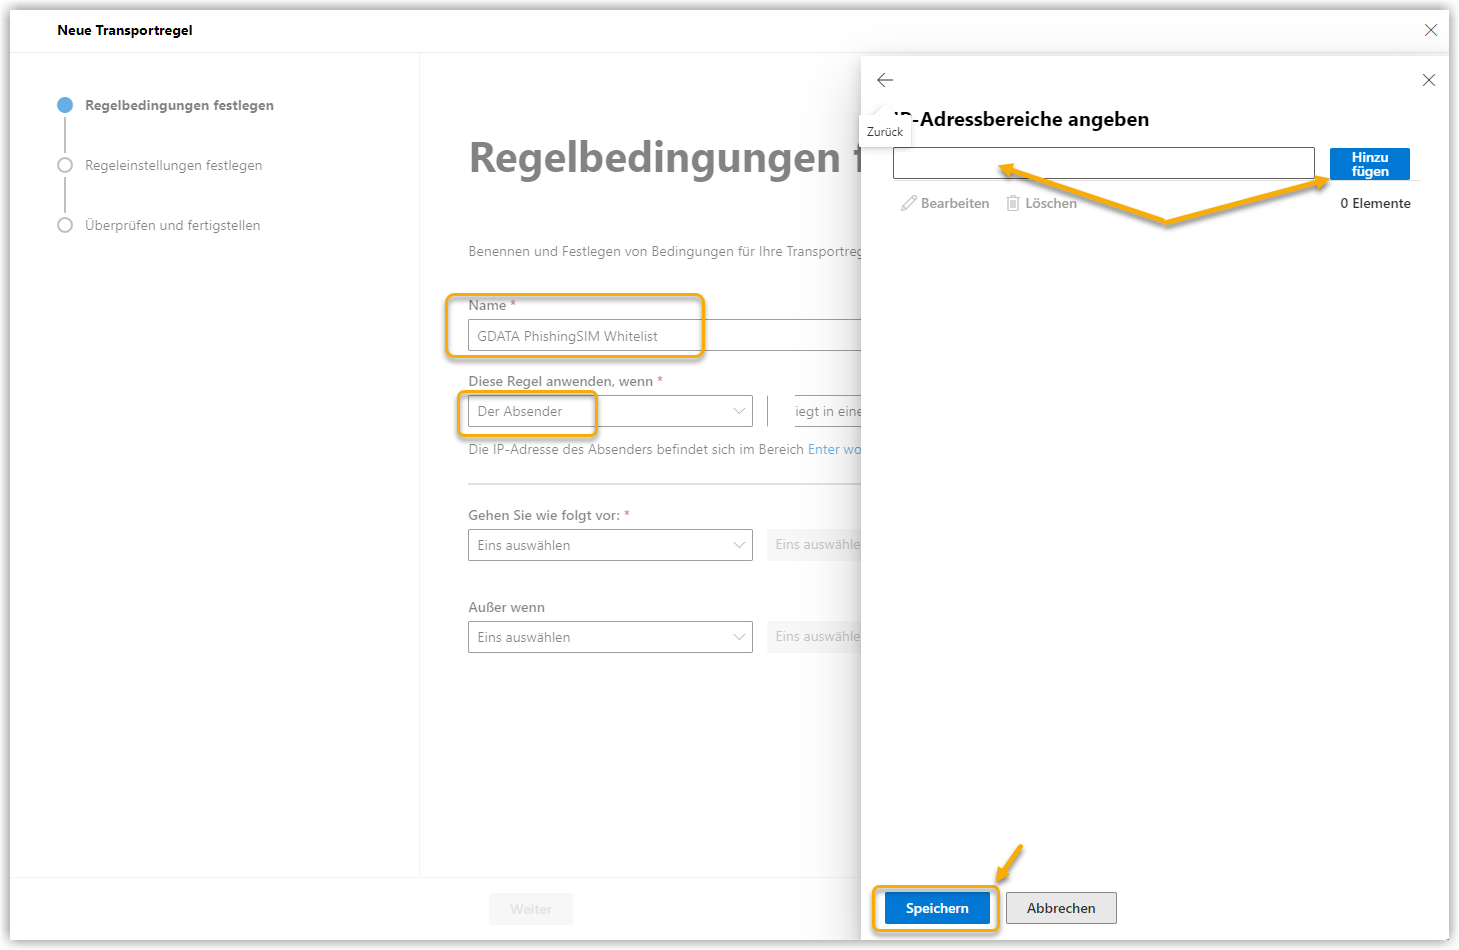This screenshot has height=950, width=1459.
Task: Open the dropdown under Außer wenn
Action: click(610, 637)
